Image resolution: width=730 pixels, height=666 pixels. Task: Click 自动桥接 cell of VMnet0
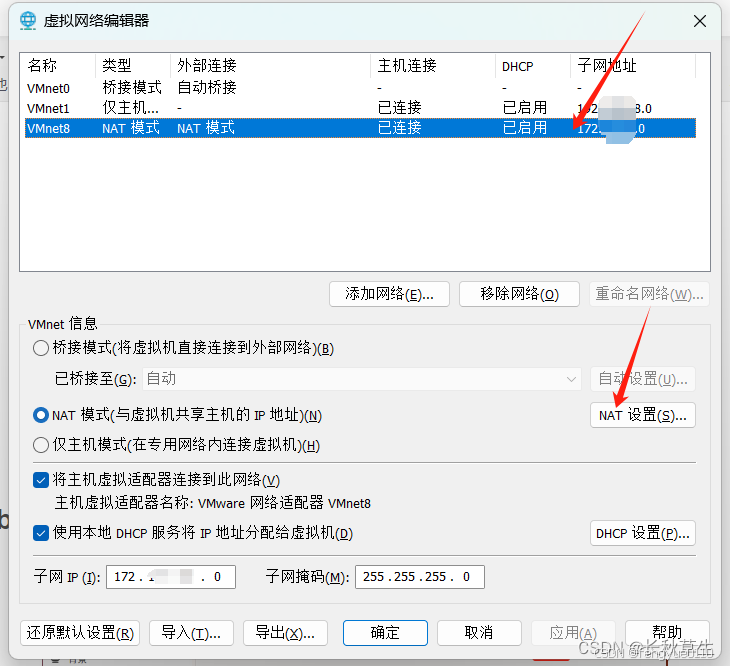pyautogui.click(x=207, y=87)
